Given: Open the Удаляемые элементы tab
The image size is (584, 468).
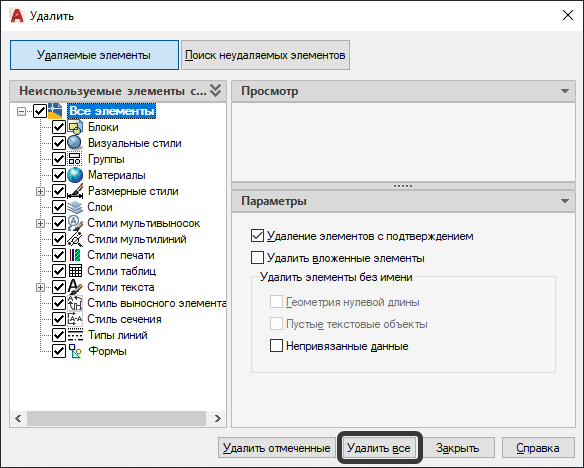Looking at the screenshot, I should [94, 55].
